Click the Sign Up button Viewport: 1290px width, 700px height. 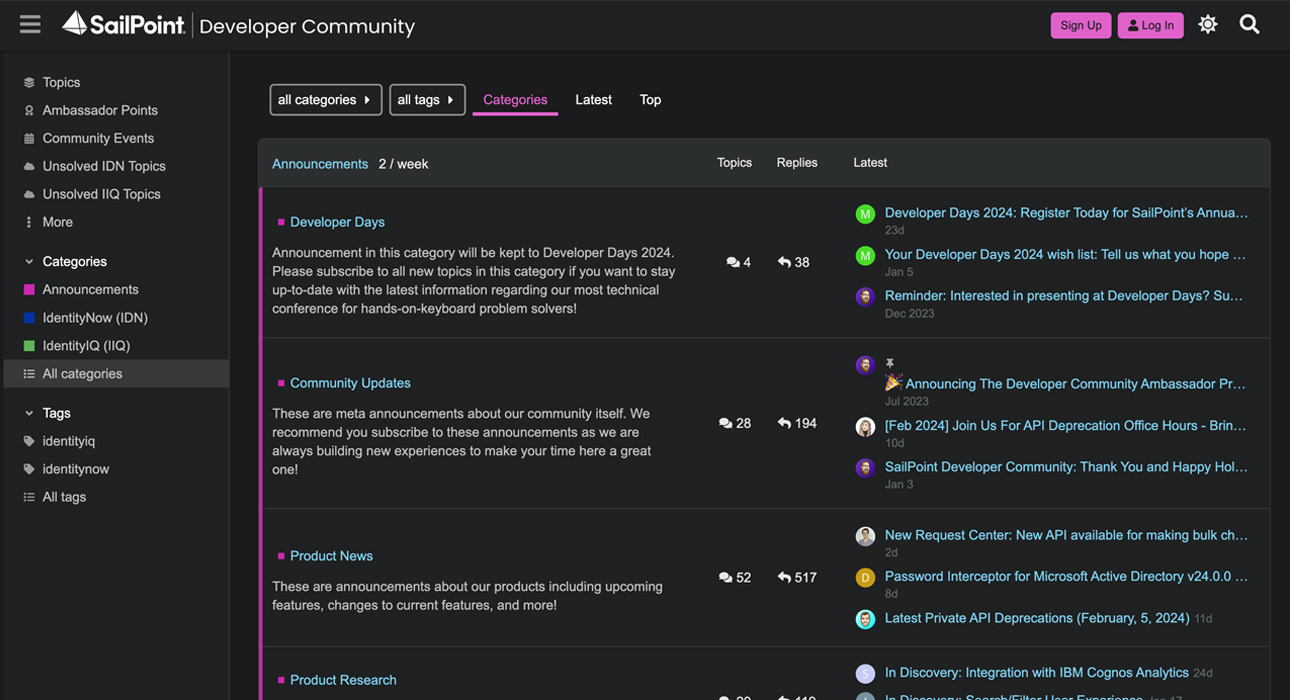click(x=1081, y=24)
